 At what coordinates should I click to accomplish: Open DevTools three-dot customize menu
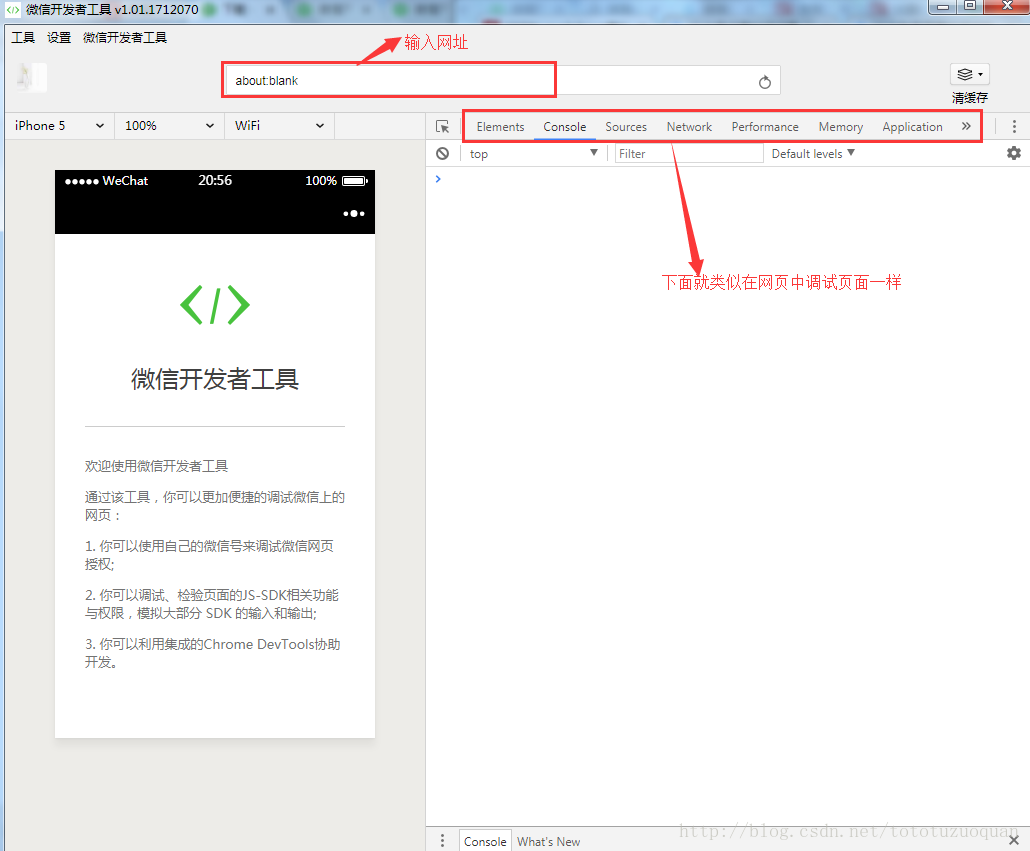tap(1014, 127)
